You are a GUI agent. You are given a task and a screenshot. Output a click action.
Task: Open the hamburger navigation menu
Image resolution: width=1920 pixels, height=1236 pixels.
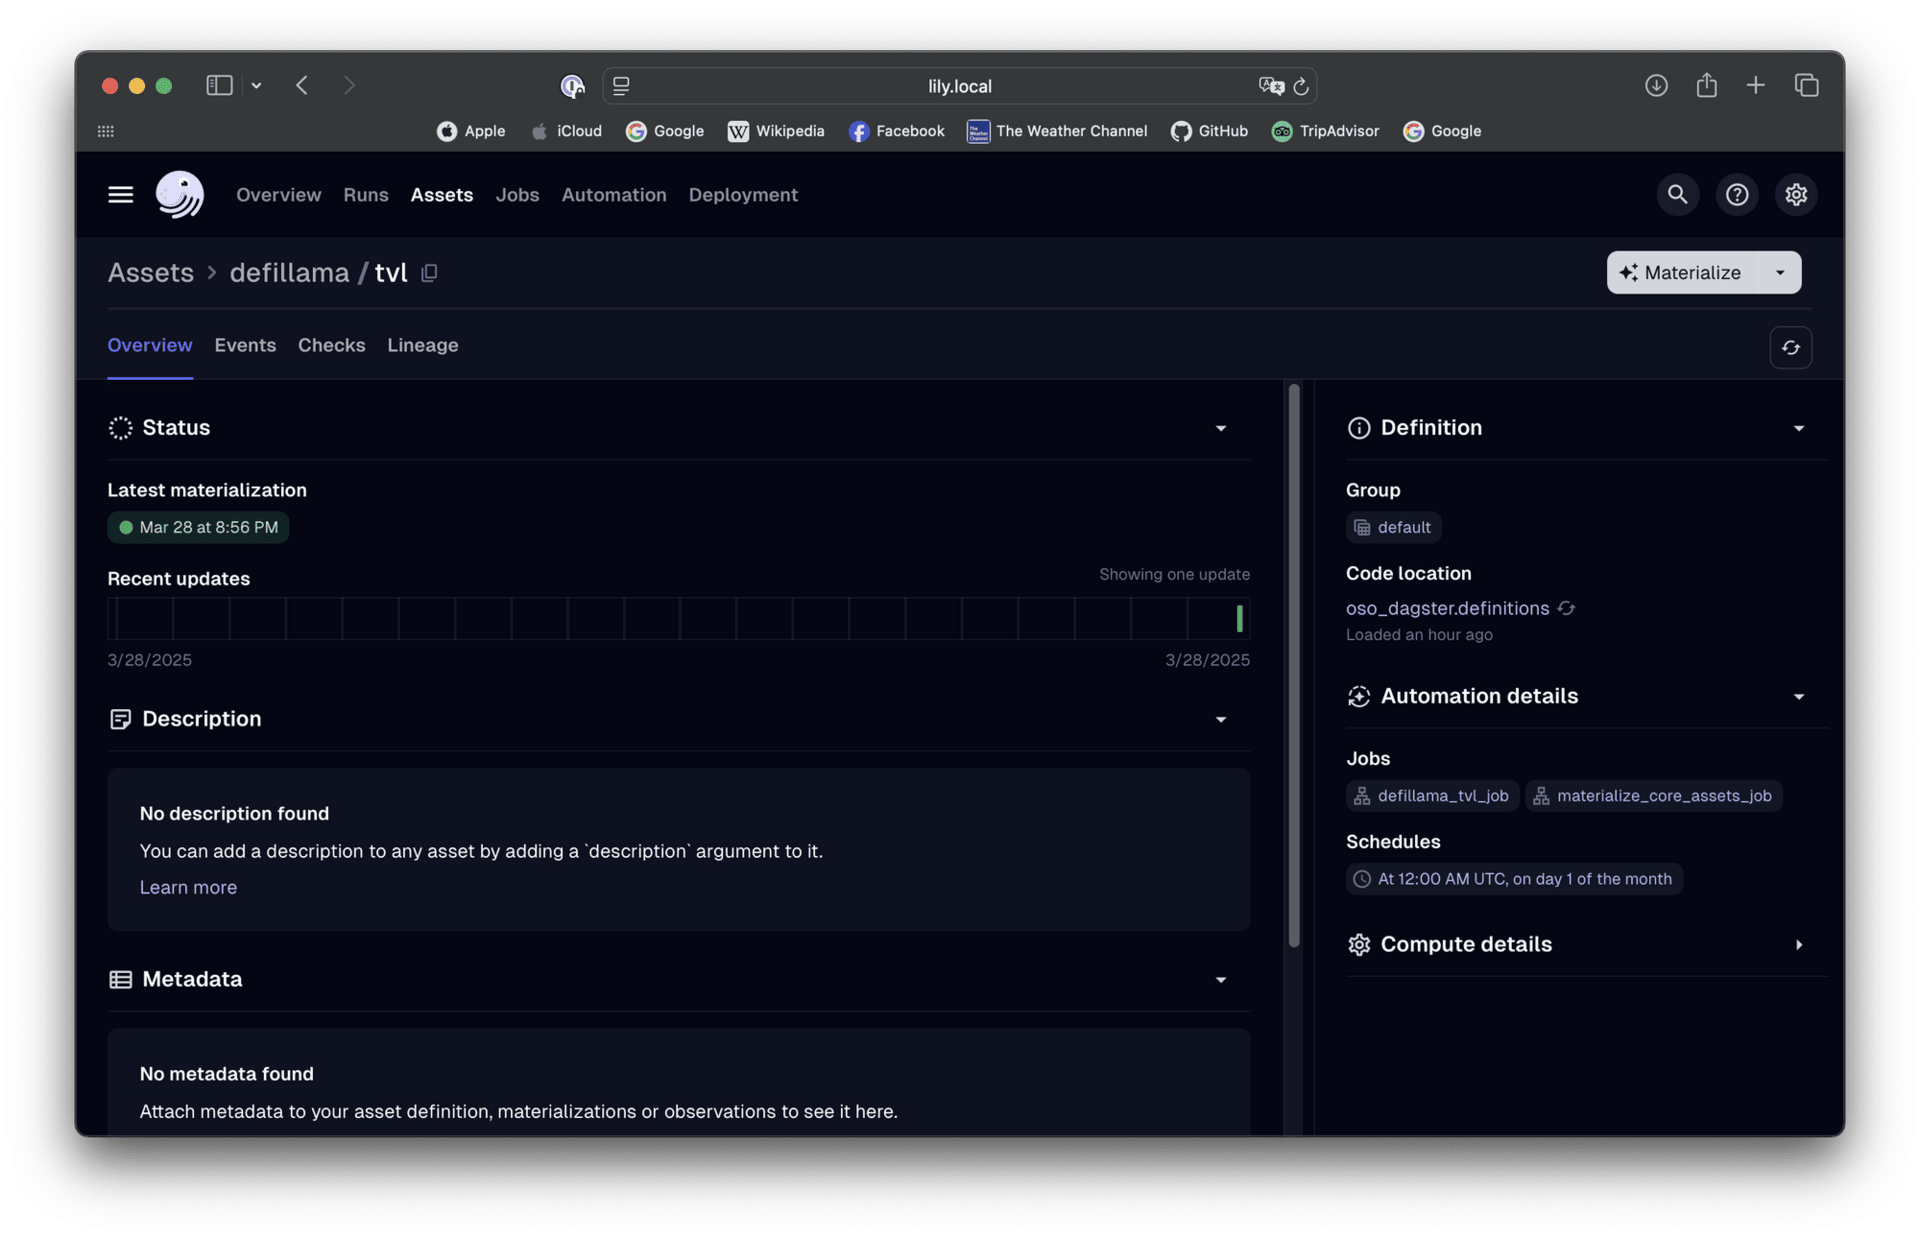point(120,195)
